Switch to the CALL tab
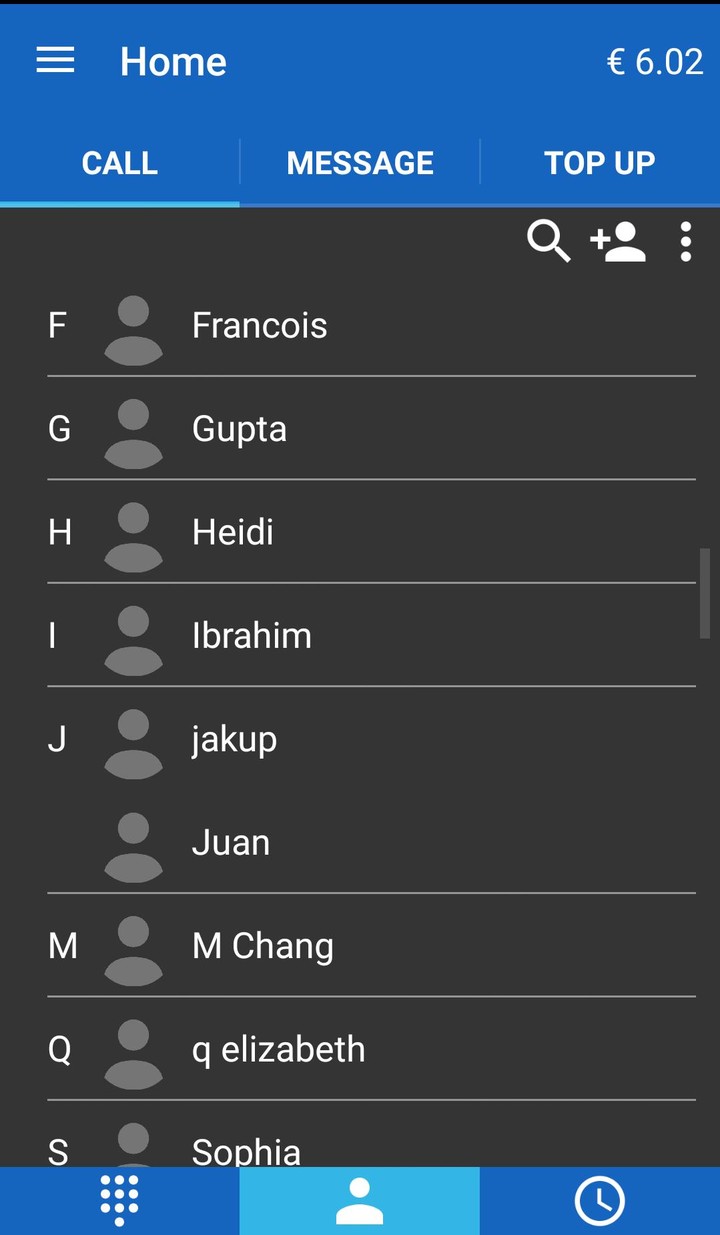Image resolution: width=720 pixels, height=1235 pixels. click(120, 163)
